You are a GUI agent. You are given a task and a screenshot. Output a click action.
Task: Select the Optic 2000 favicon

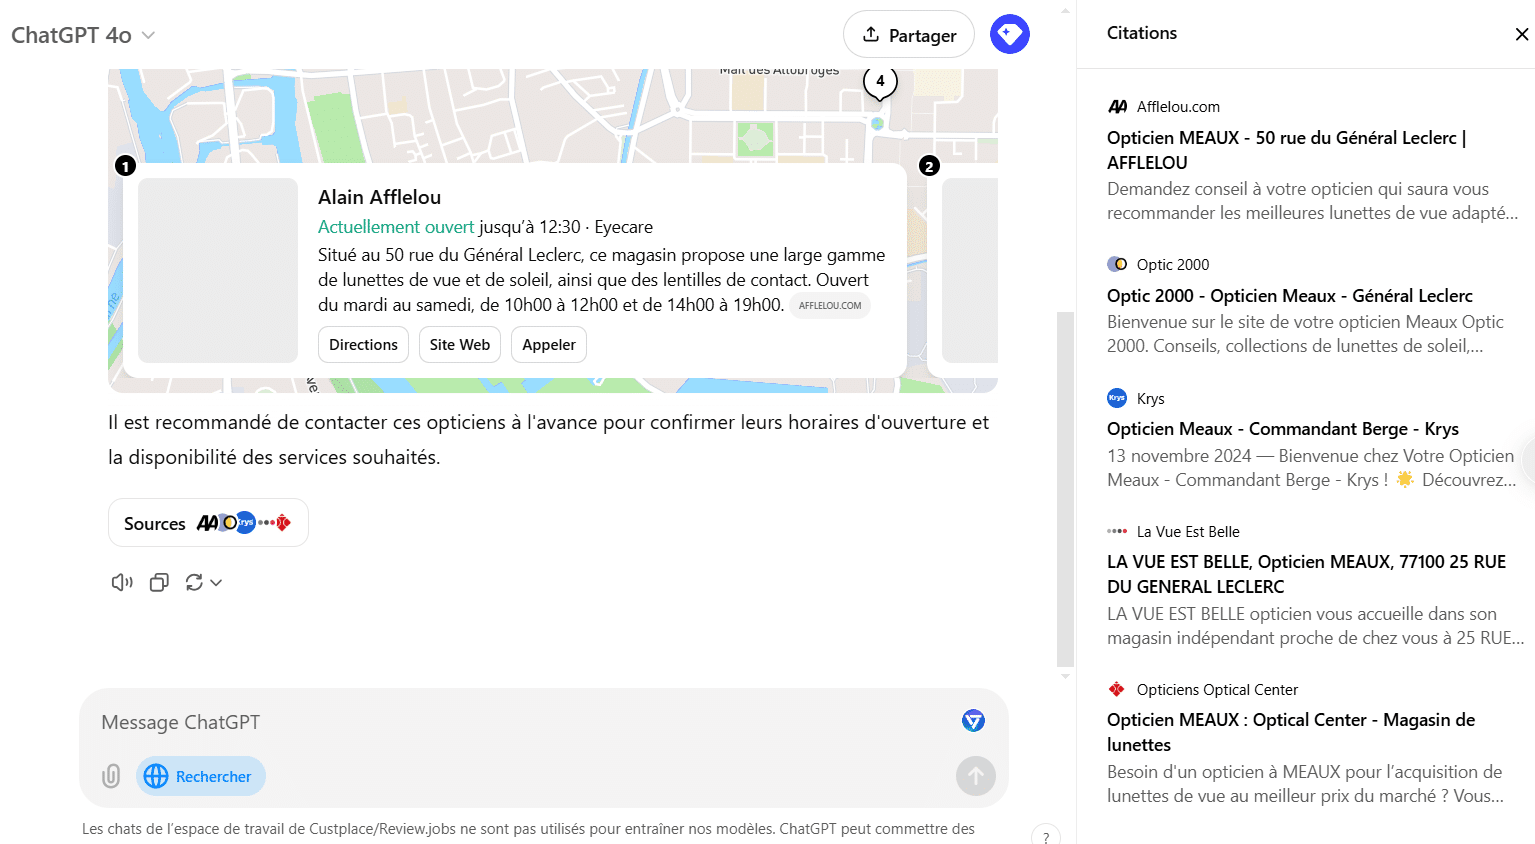coord(1115,264)
